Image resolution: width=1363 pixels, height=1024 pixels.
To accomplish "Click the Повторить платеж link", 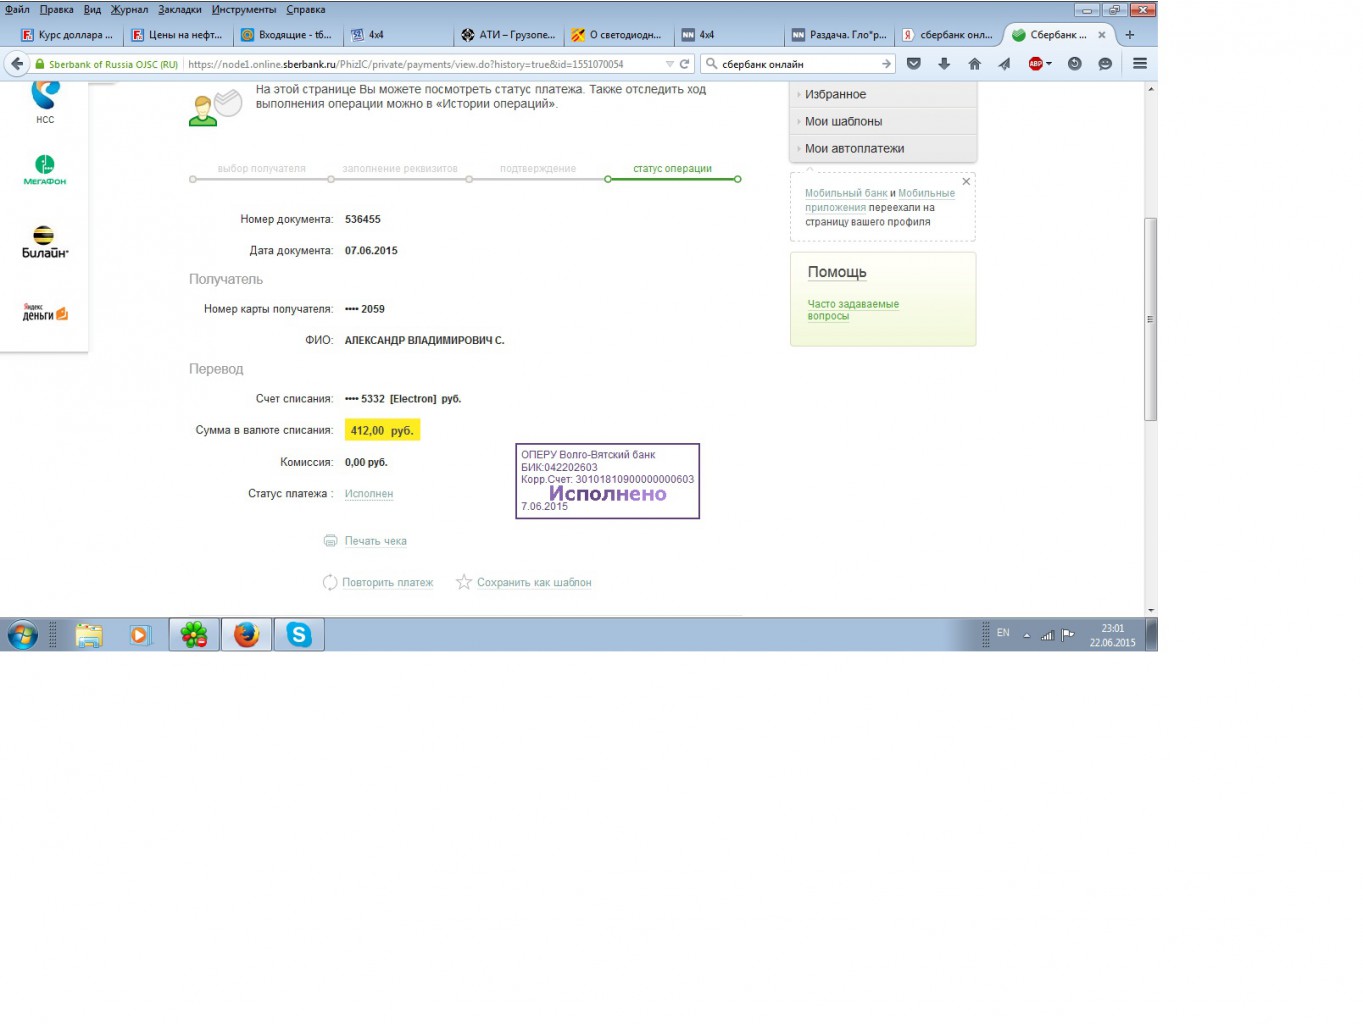I will click(x=387, y=582).
